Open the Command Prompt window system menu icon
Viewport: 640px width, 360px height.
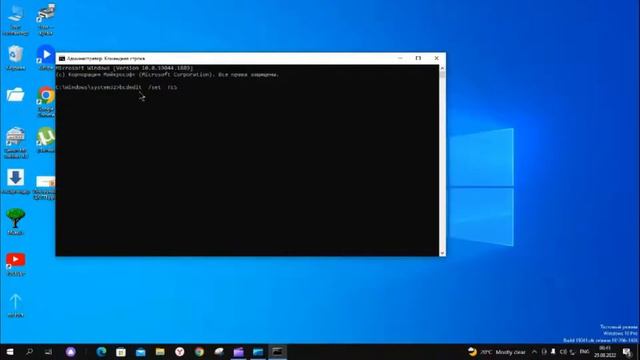(62, 58)
